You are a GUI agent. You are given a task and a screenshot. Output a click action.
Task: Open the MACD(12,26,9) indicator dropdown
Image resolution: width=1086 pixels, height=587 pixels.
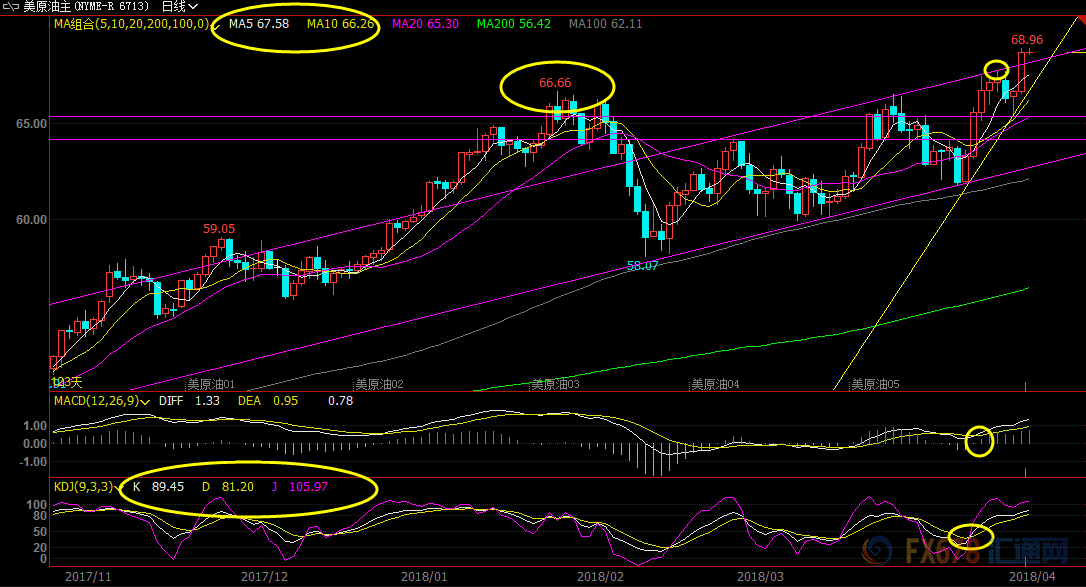click(147, 401)
